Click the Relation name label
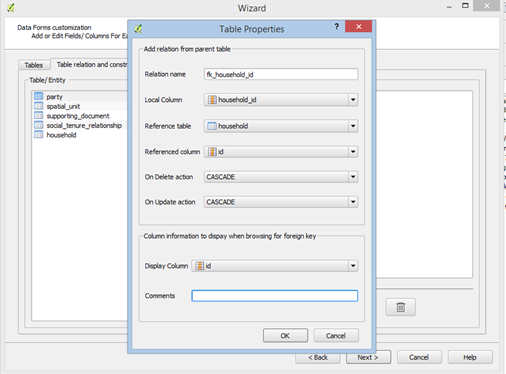The height and width of the screenshot is (374, 506). click(x=165, y=74)
